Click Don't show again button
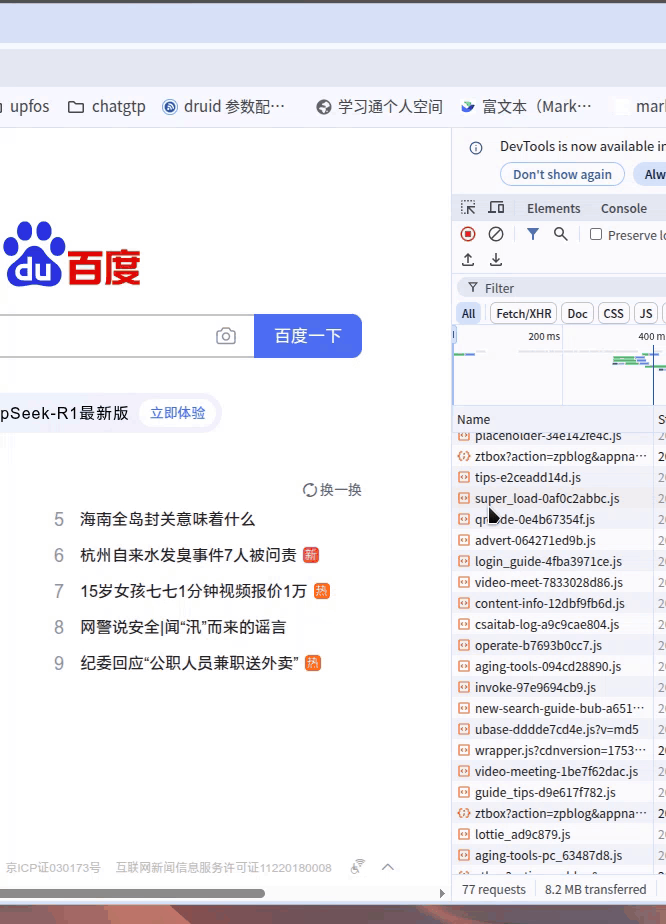 562,174
